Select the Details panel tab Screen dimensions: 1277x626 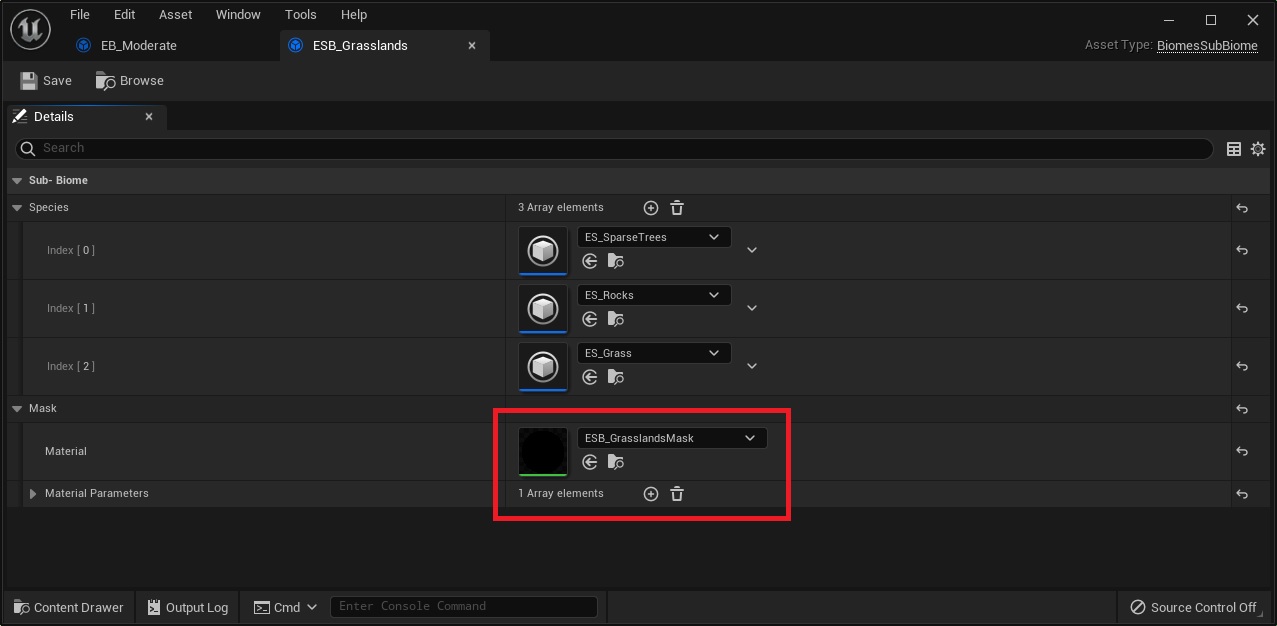pos(54,117)
